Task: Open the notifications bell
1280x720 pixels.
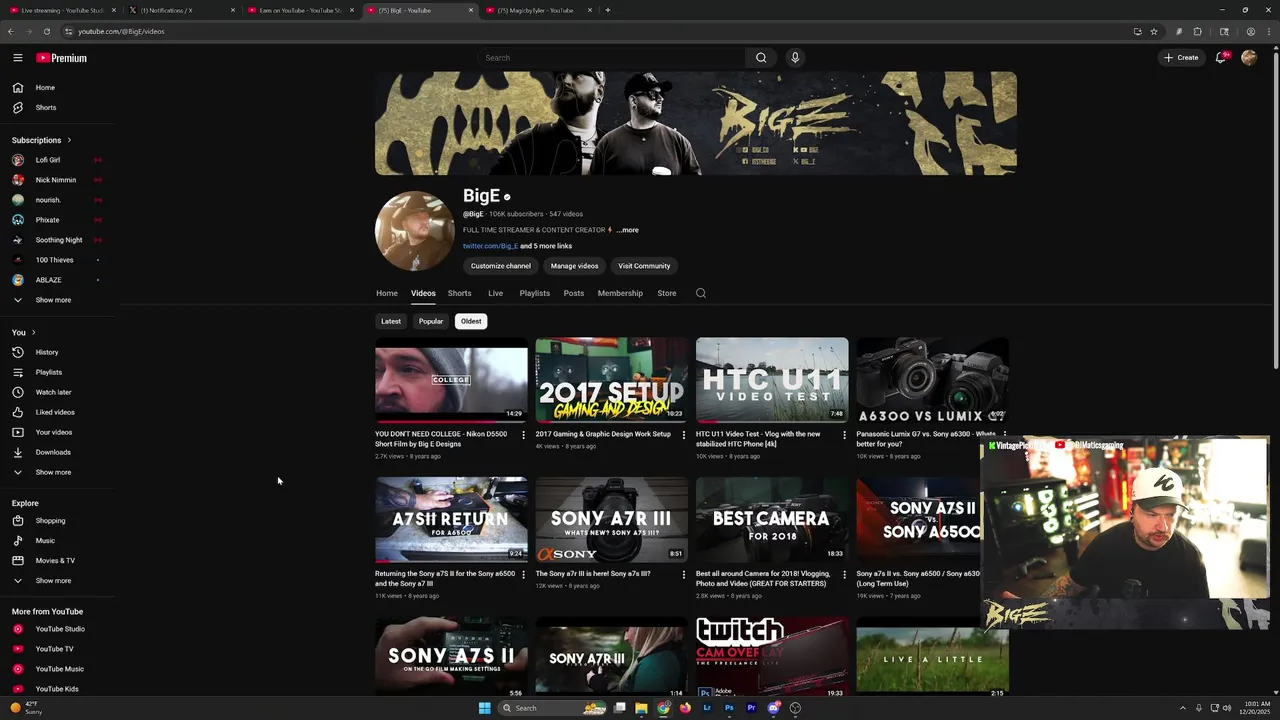Action: [1220, 58]
